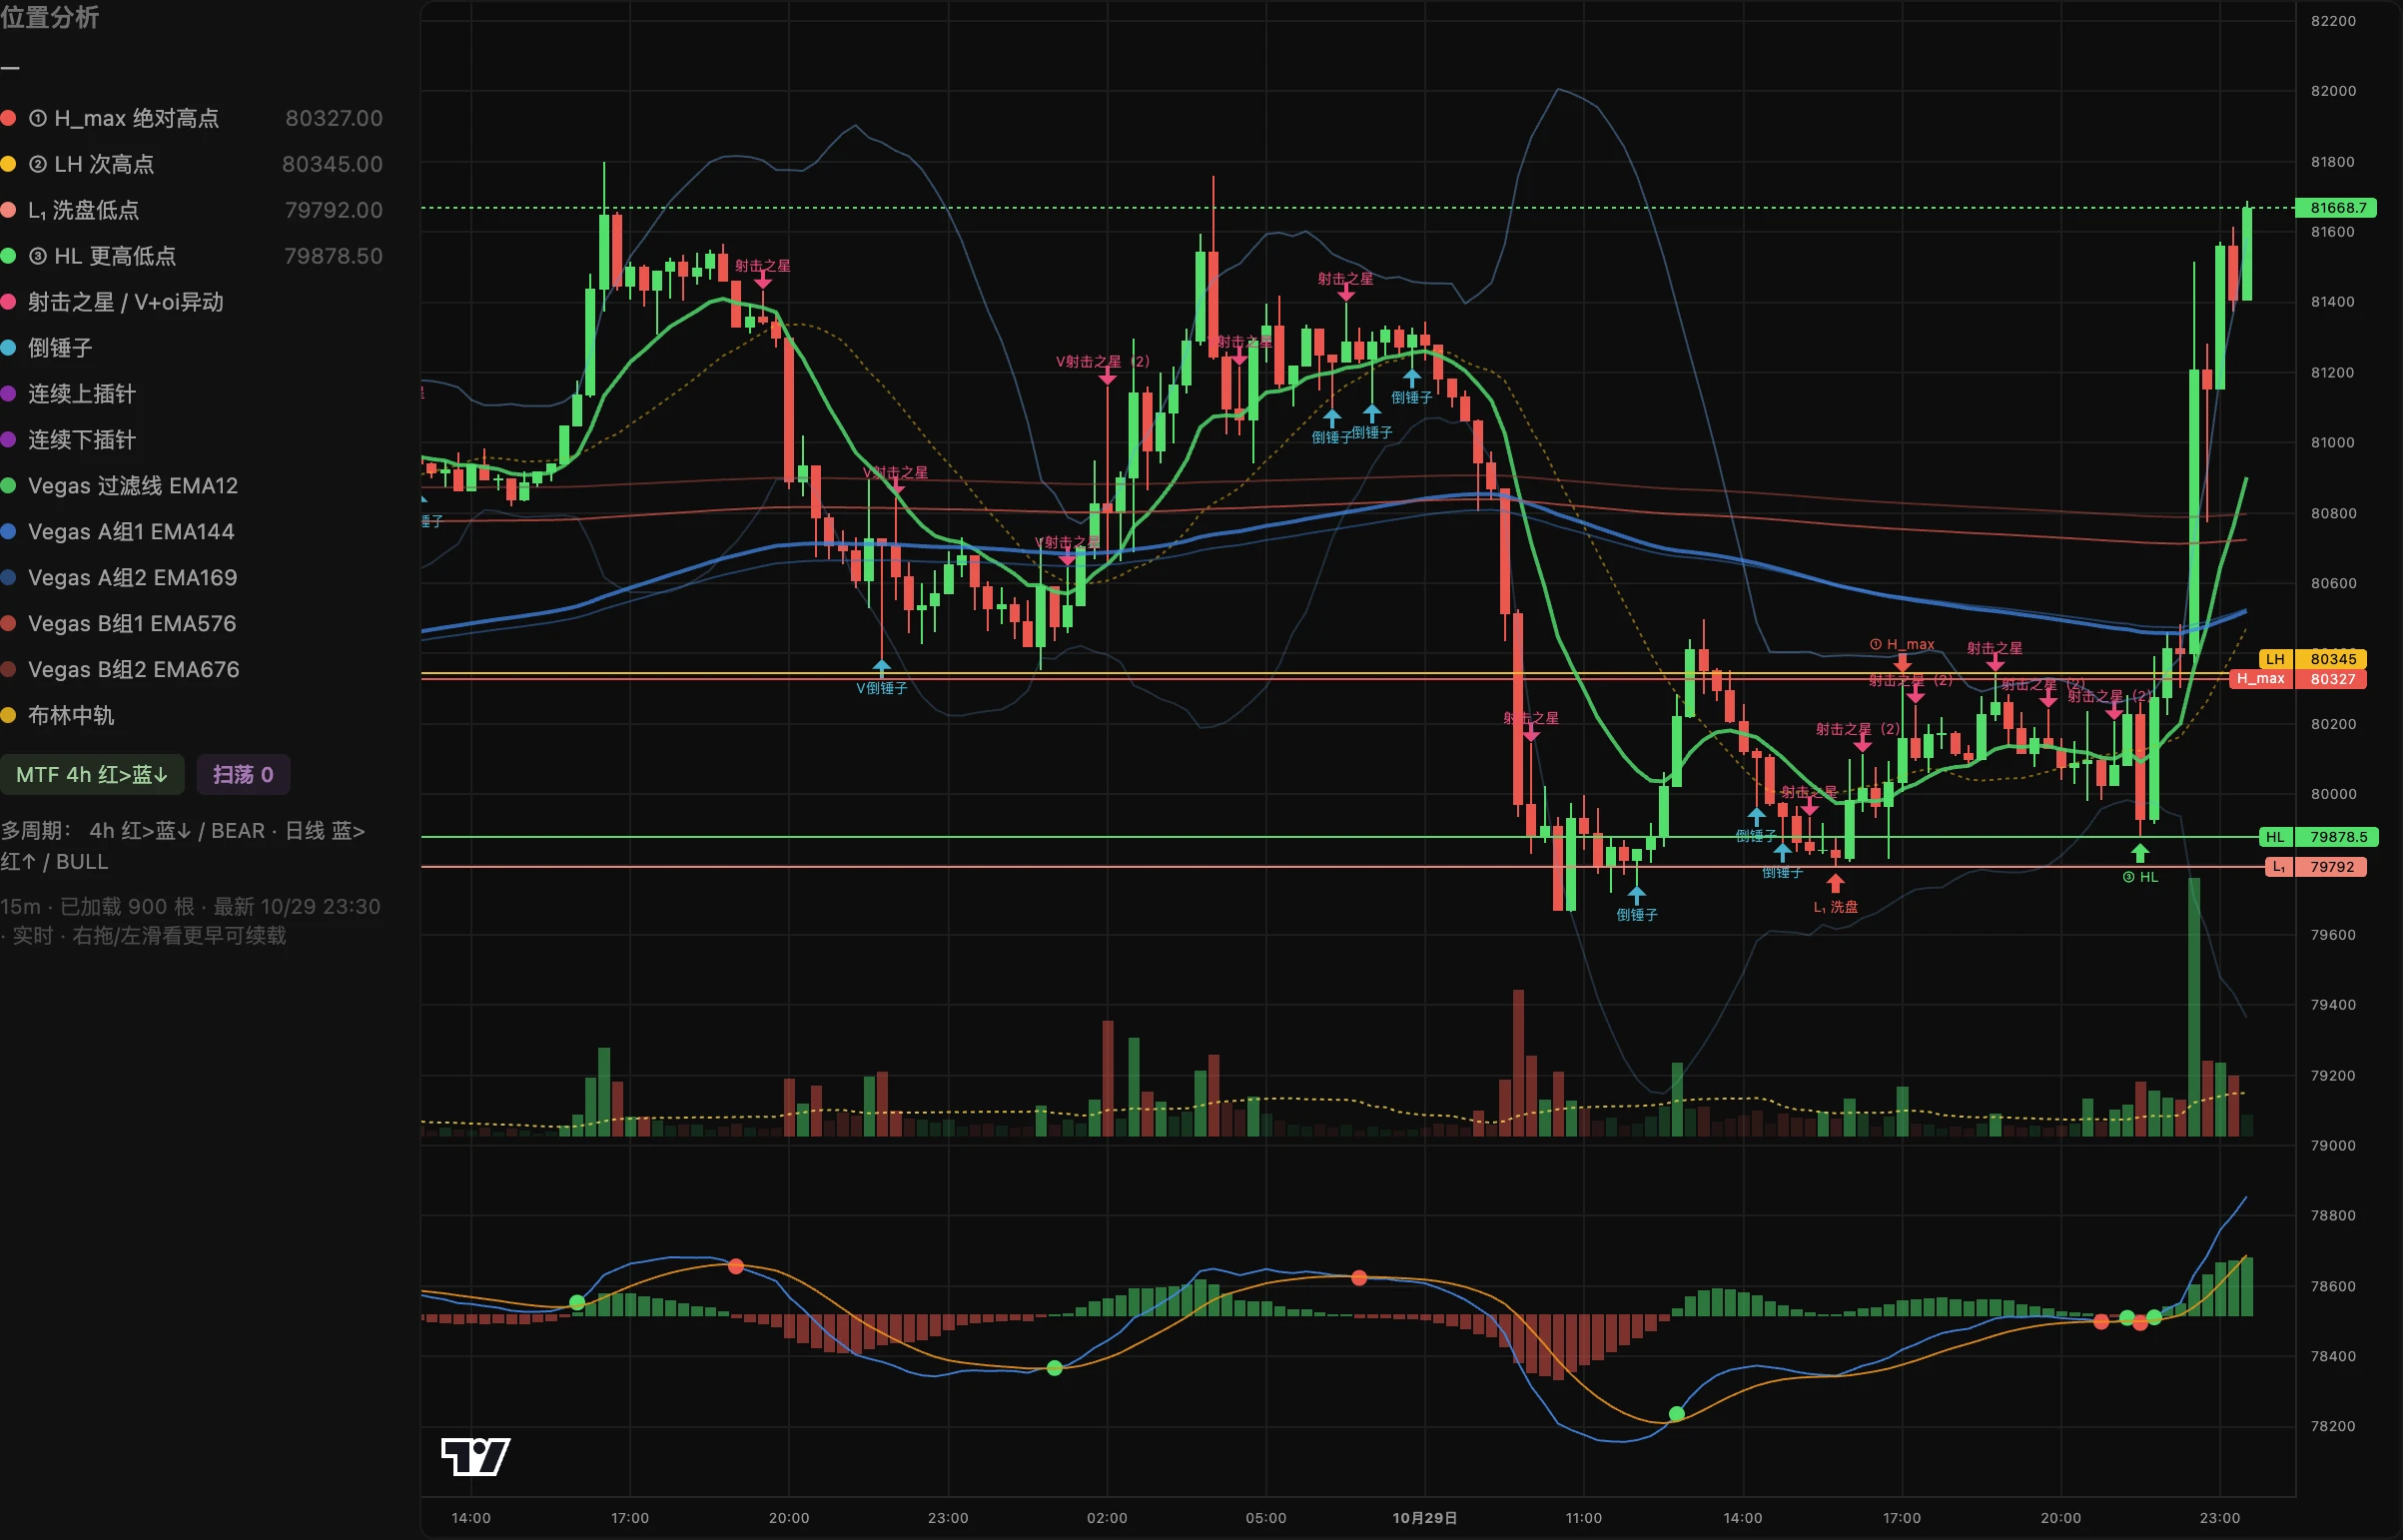
Task: Click the 扫荡 0 badge
Action: [x=243, y=775]
